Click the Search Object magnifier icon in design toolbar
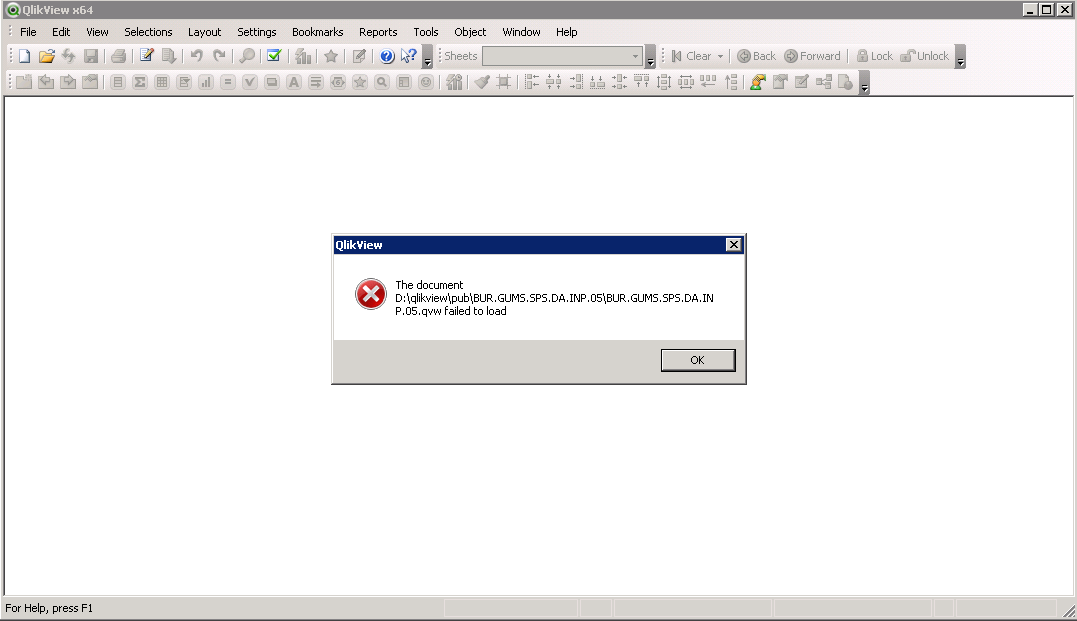Viewport: 1077px width, 621px height. click(382, 82)
